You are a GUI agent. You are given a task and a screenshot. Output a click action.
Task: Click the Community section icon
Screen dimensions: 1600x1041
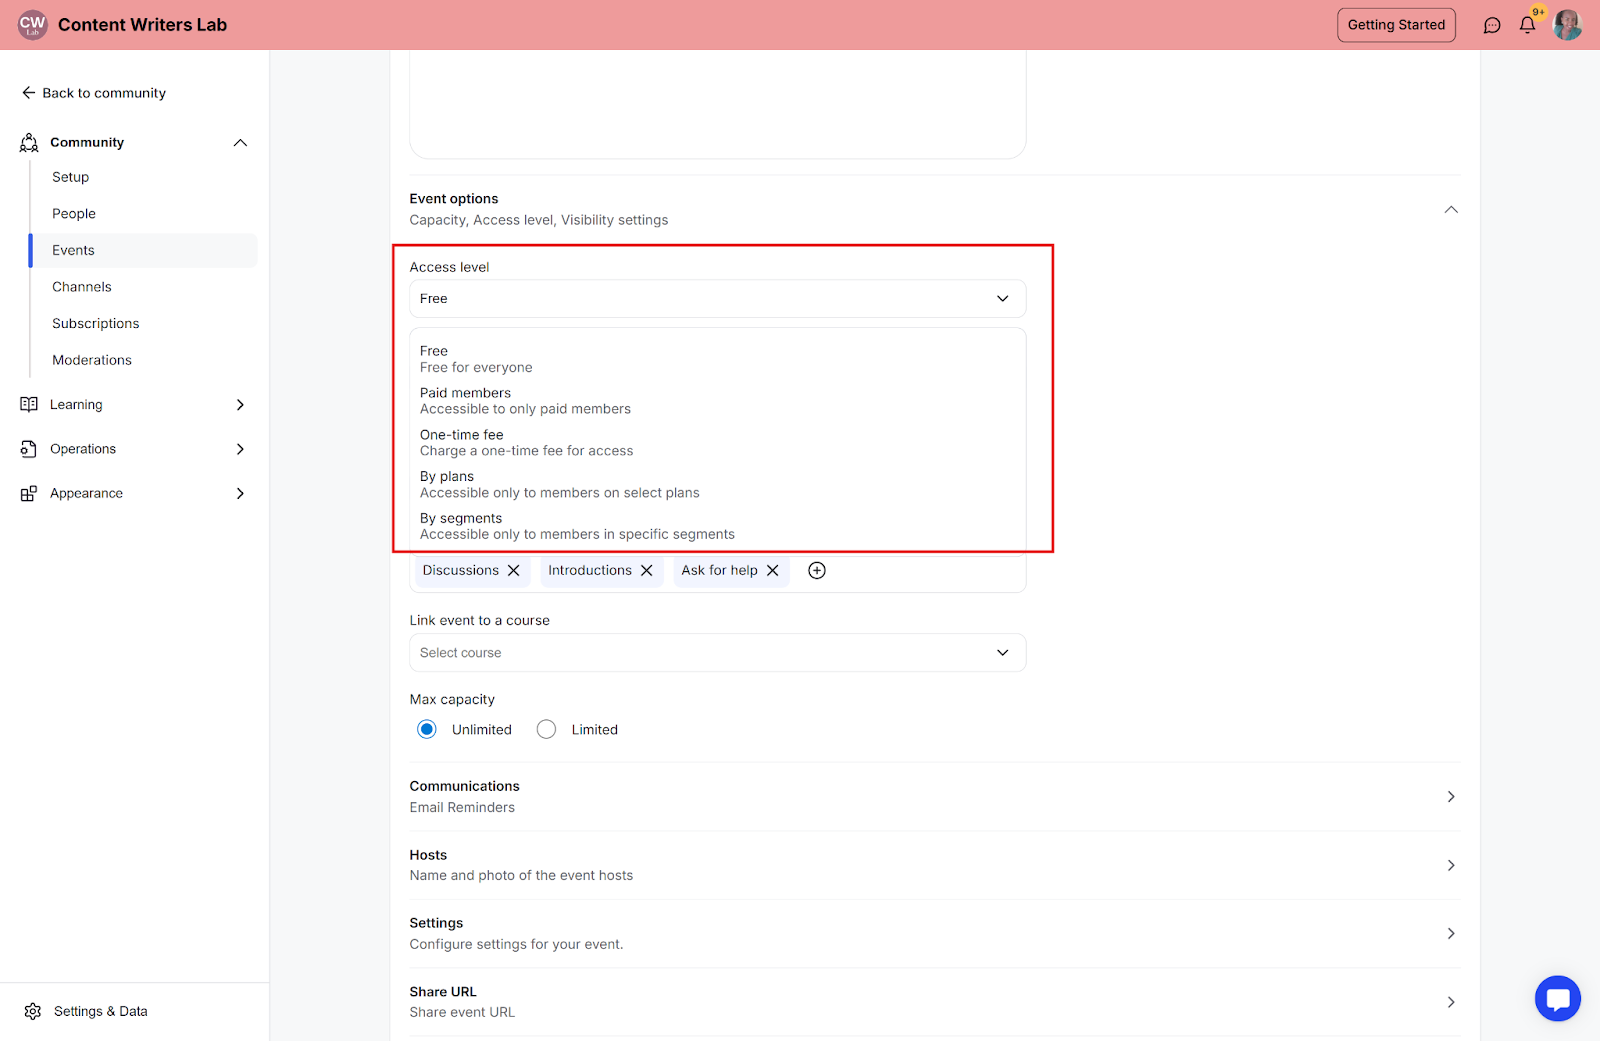[x=29, y=143]
